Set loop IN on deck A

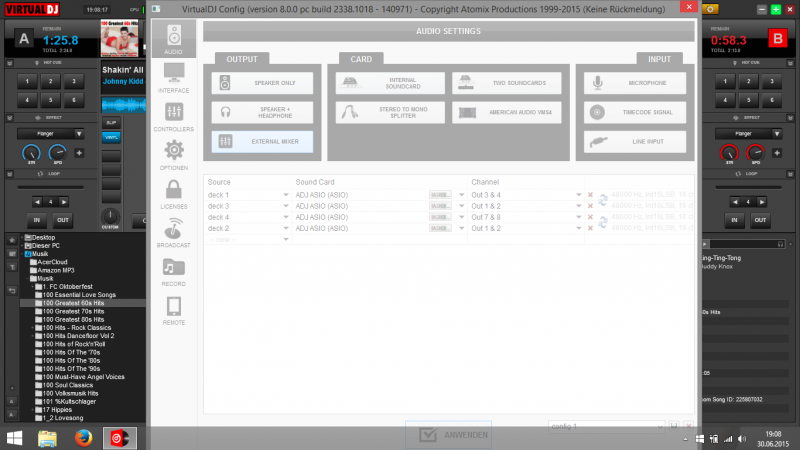tap(37, 220)
